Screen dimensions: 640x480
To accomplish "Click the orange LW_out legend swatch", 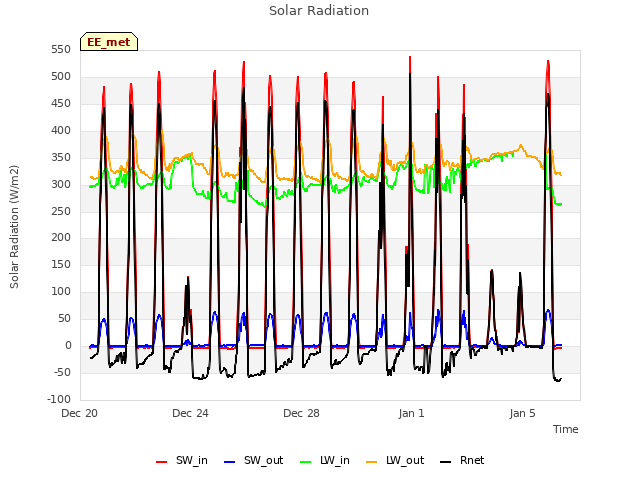I will pyautogui.click(x=372, y=462).
